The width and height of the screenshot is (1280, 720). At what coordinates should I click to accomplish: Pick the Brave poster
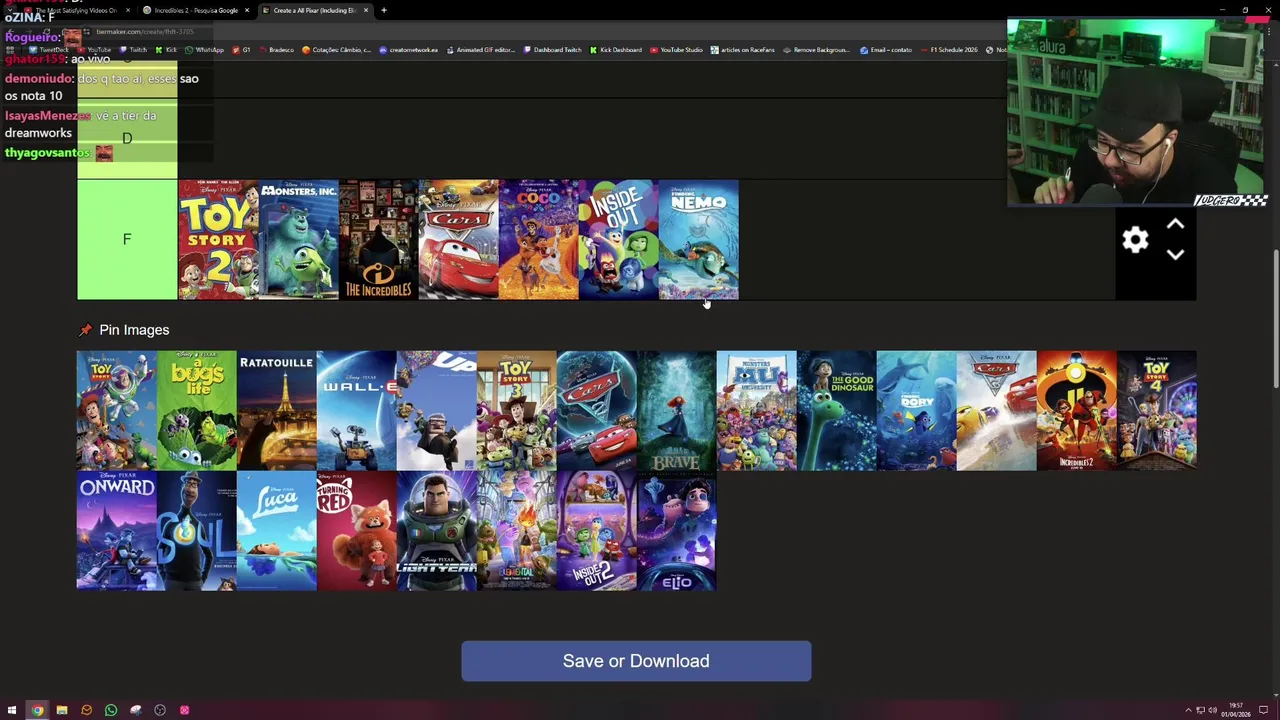pos(677,410)
